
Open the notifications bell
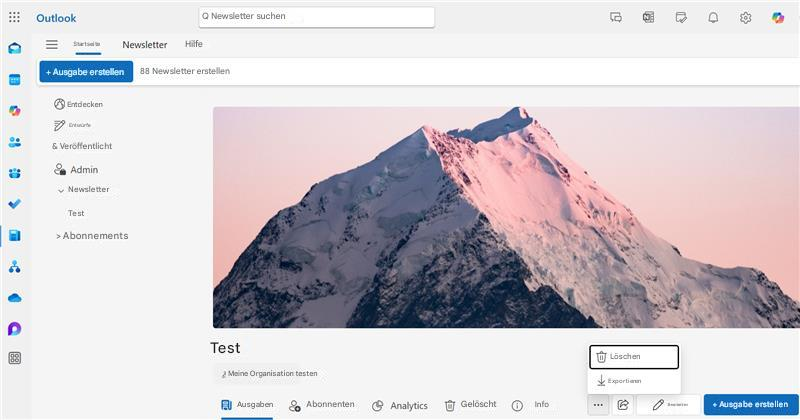tap(713, 18)
